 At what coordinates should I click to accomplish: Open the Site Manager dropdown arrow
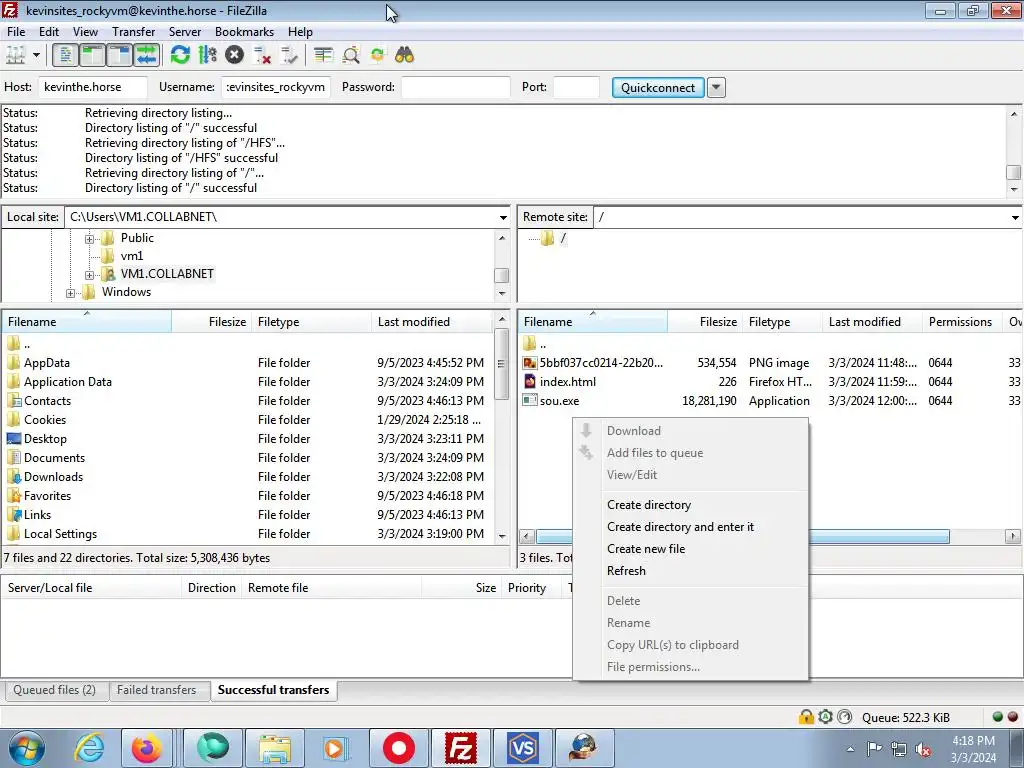click(x=37, y=56)
